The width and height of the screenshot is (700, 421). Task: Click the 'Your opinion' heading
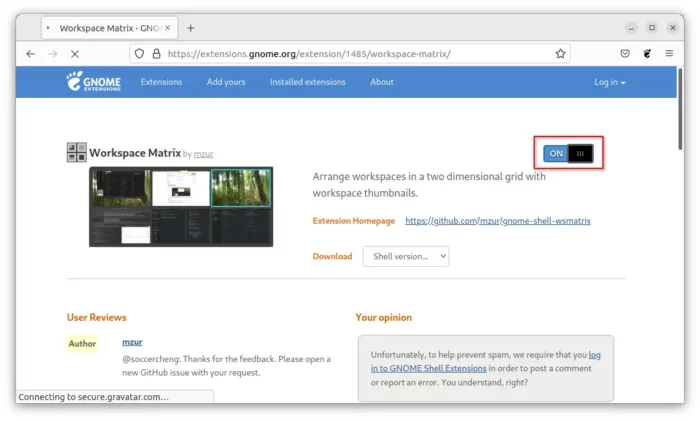tap(383, 317)
